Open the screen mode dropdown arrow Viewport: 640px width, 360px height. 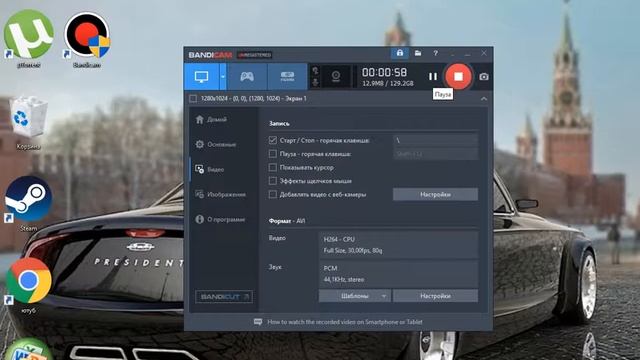tap(223, 76)
